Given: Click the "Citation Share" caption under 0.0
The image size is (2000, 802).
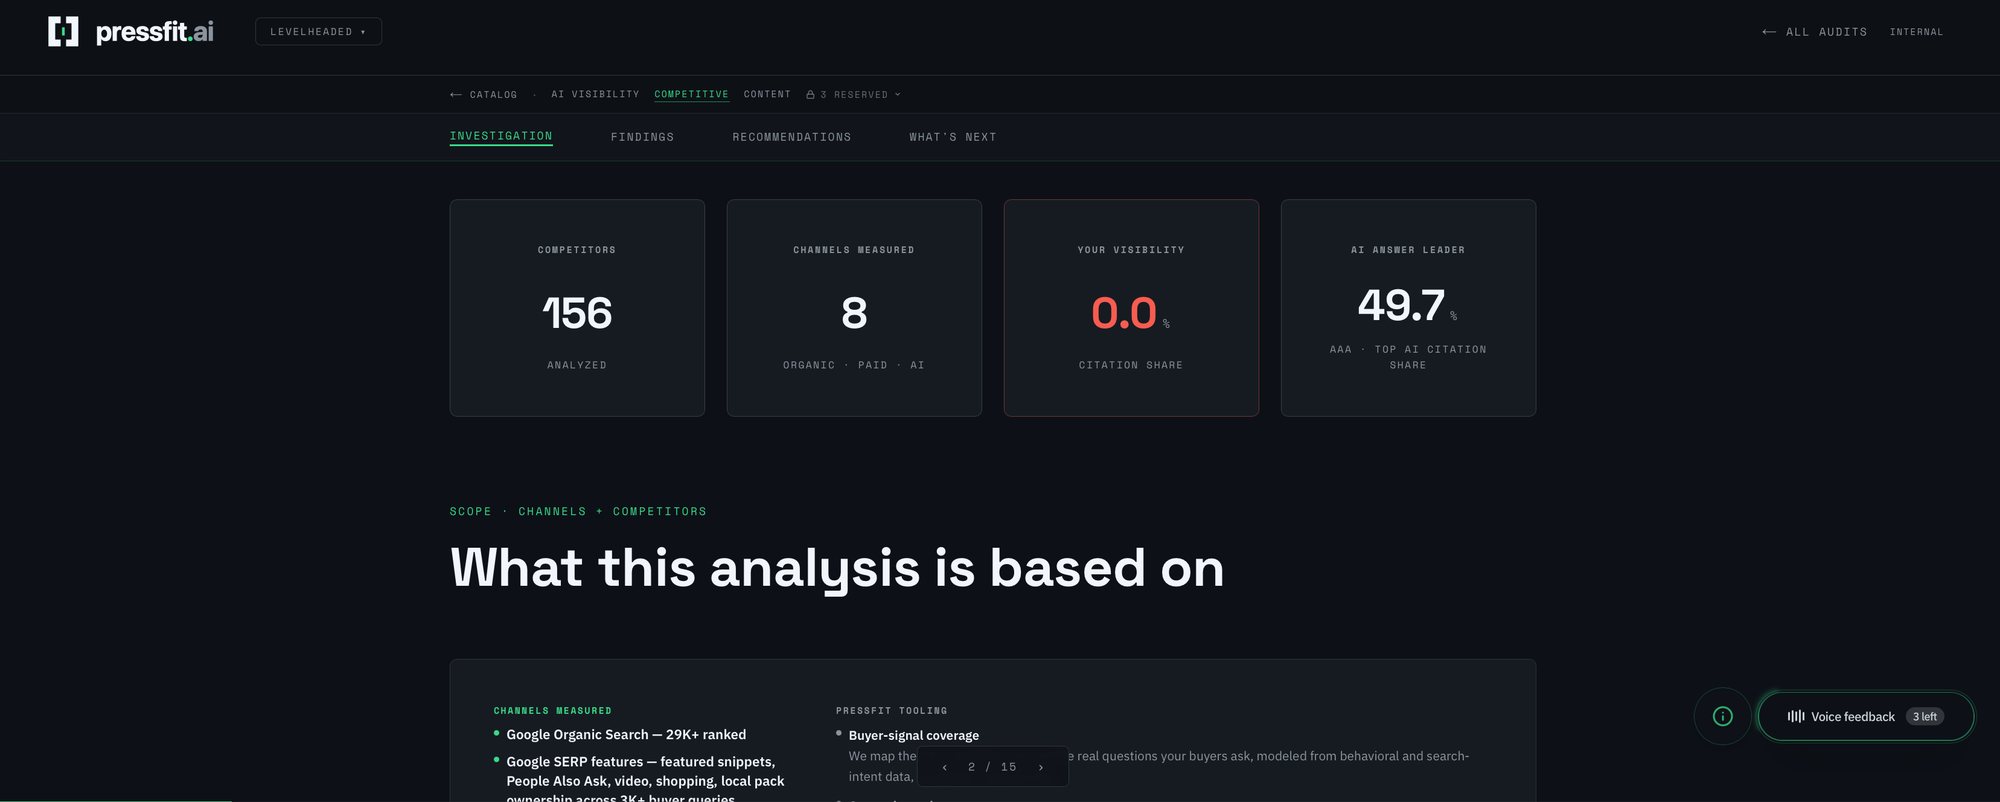Looking at the screenshot, I should pos(1131,365).
